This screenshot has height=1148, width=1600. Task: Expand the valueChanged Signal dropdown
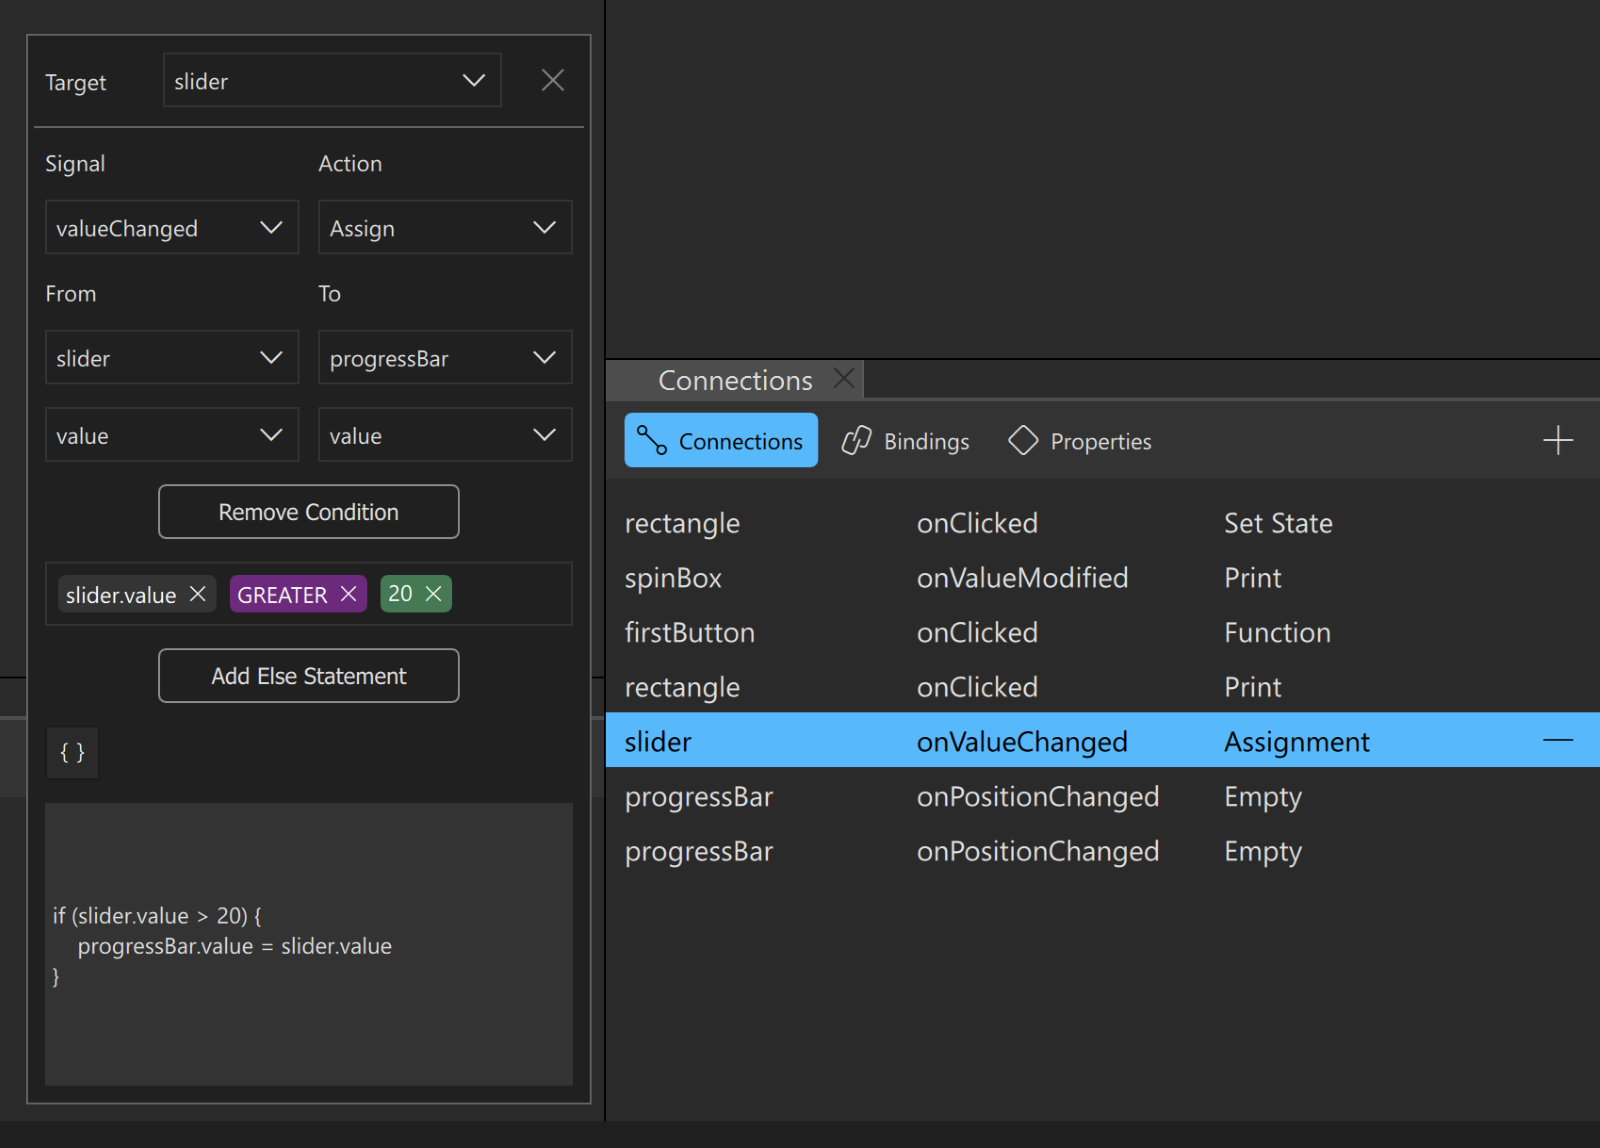(x=171, y=228)
